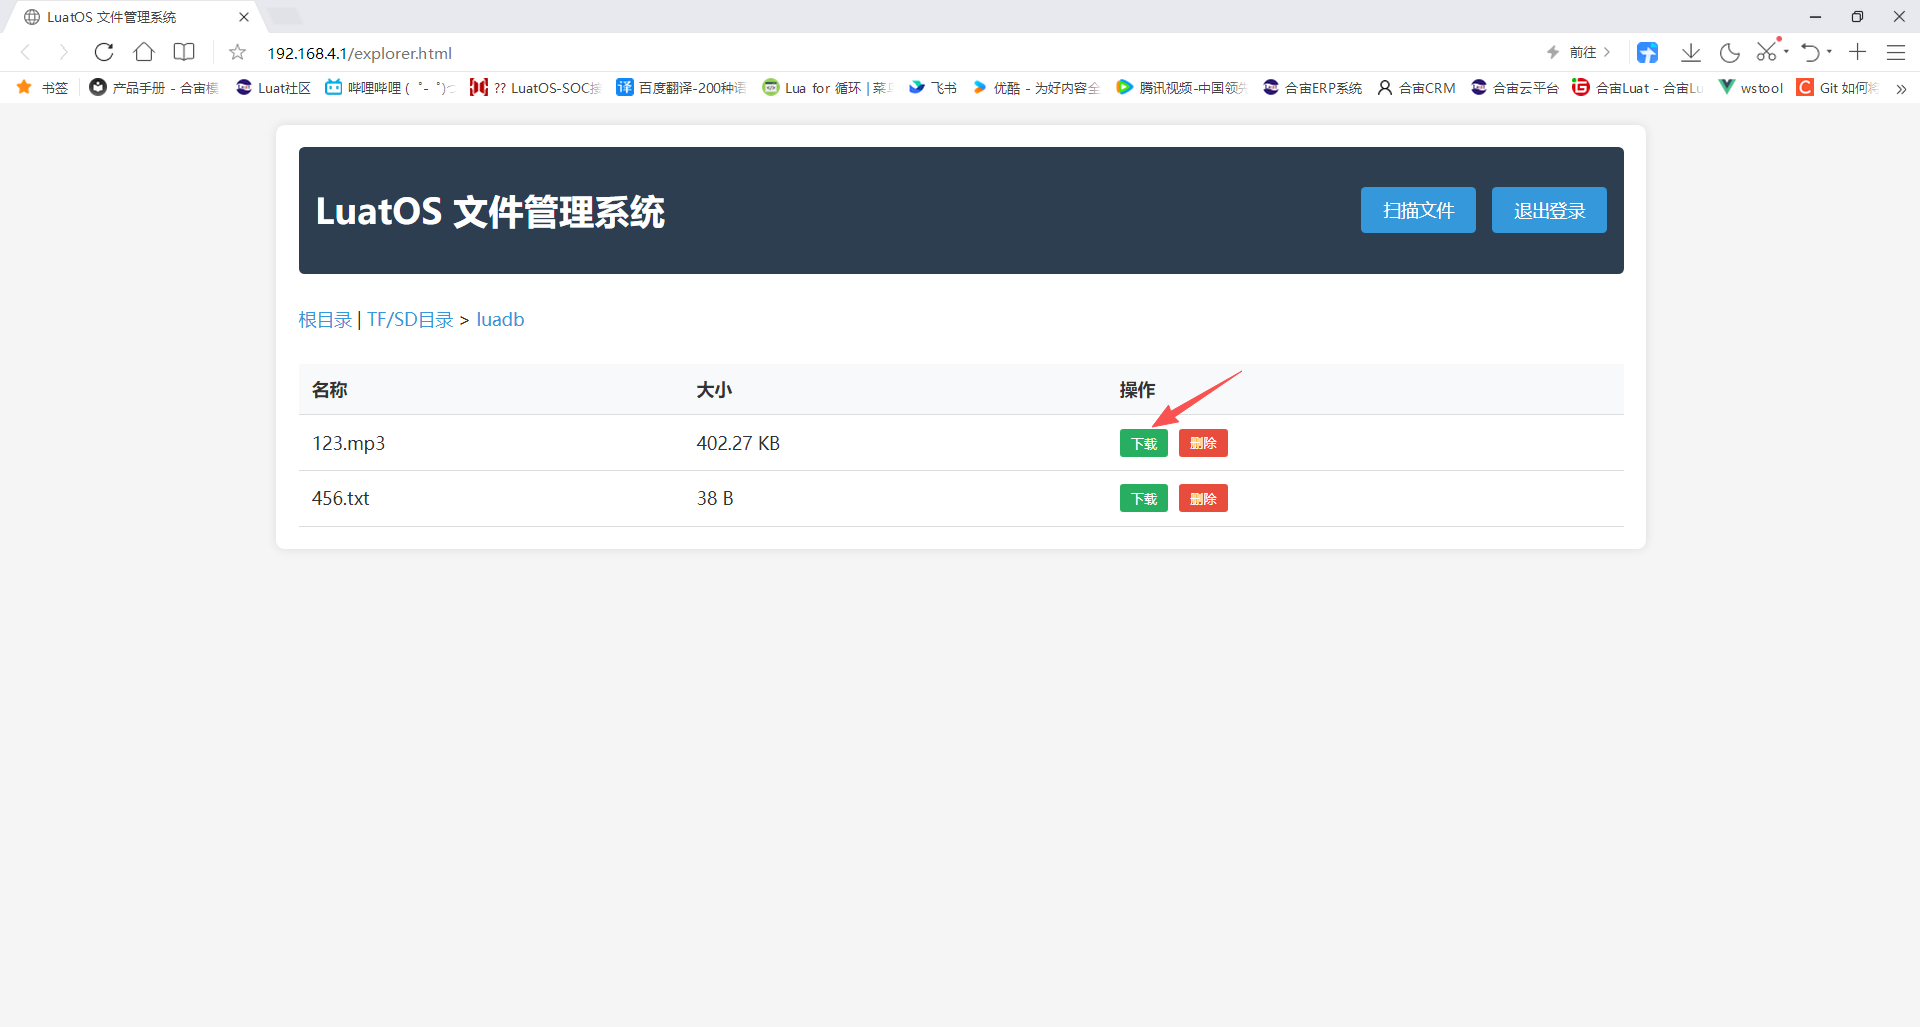Reload the page with the refresh icon
The image size is (1920, 1027).
(104, 52)
